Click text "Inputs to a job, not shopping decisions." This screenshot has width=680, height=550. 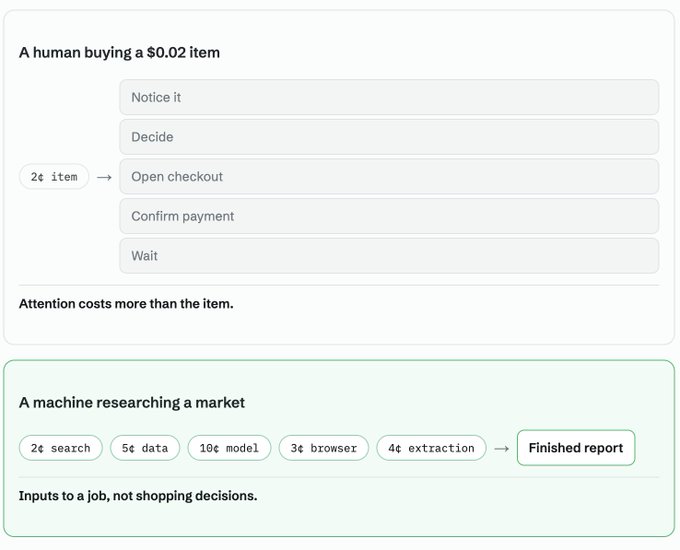point(138,496)
